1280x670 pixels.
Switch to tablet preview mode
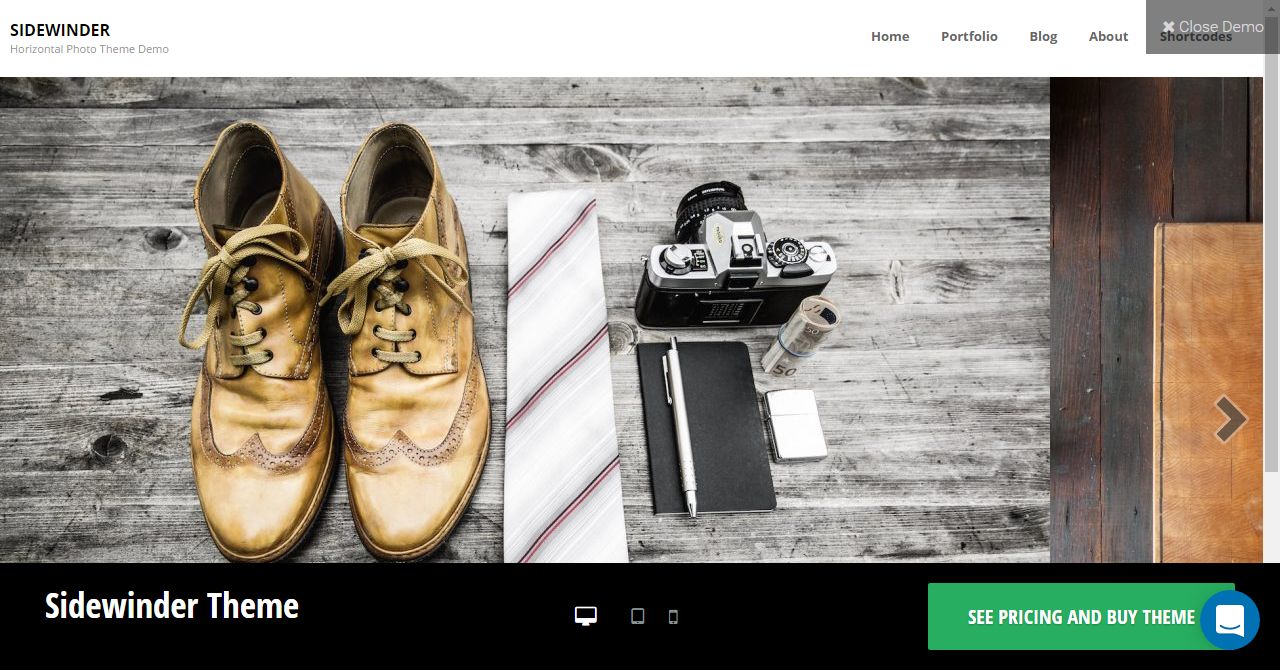[x=638, y=616]
